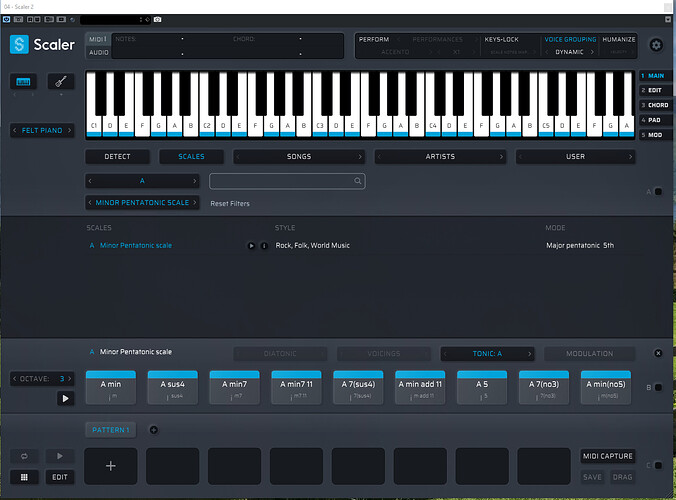
Task: Show info for A Minor Pentatonic scale
Action: [264, 246]
